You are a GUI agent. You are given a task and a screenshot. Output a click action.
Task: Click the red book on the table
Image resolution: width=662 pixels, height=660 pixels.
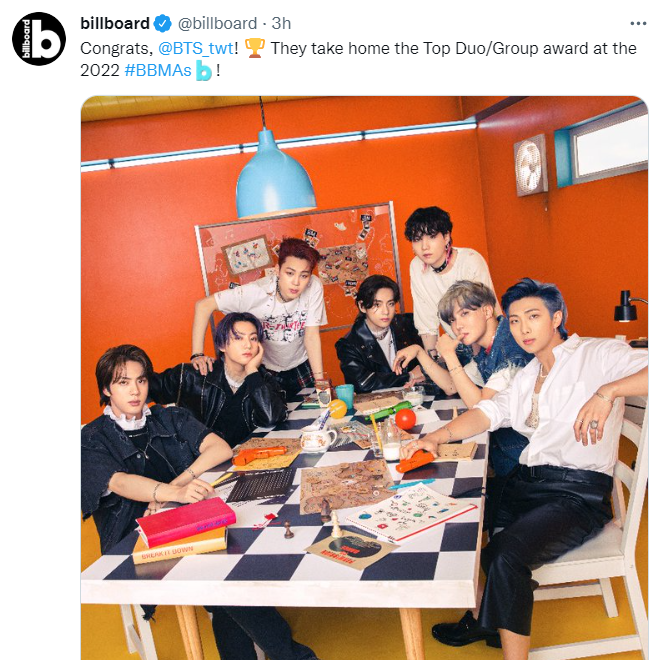coord(186,521)
